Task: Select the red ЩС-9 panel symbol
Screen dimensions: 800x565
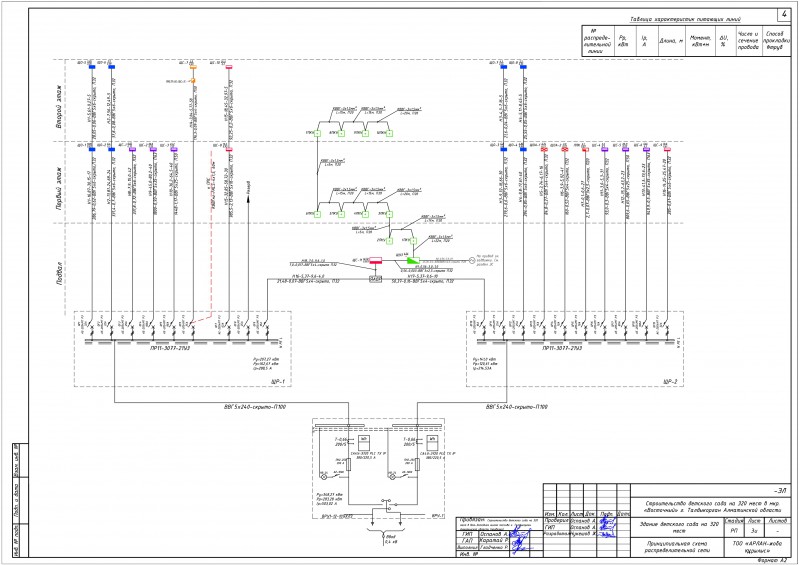Action: point(376,261)
